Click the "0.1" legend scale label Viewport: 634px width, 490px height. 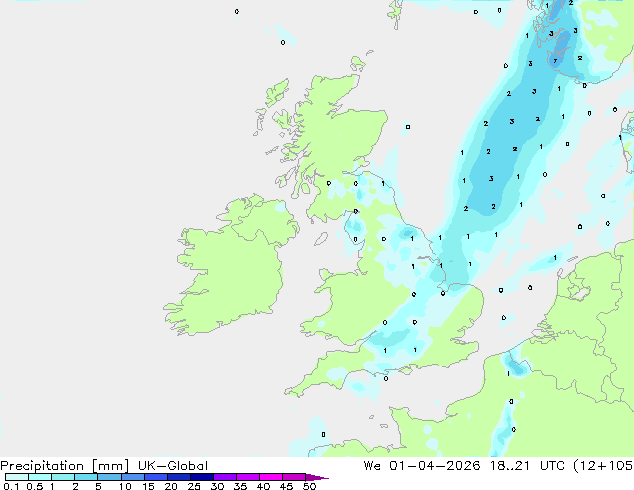11,486
